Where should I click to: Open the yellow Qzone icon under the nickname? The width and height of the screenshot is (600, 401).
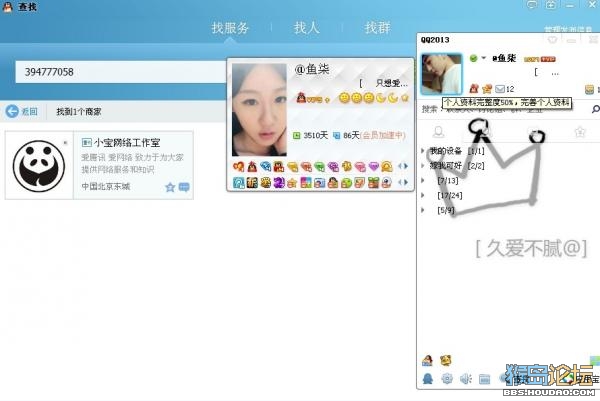[x=487, y=89]
